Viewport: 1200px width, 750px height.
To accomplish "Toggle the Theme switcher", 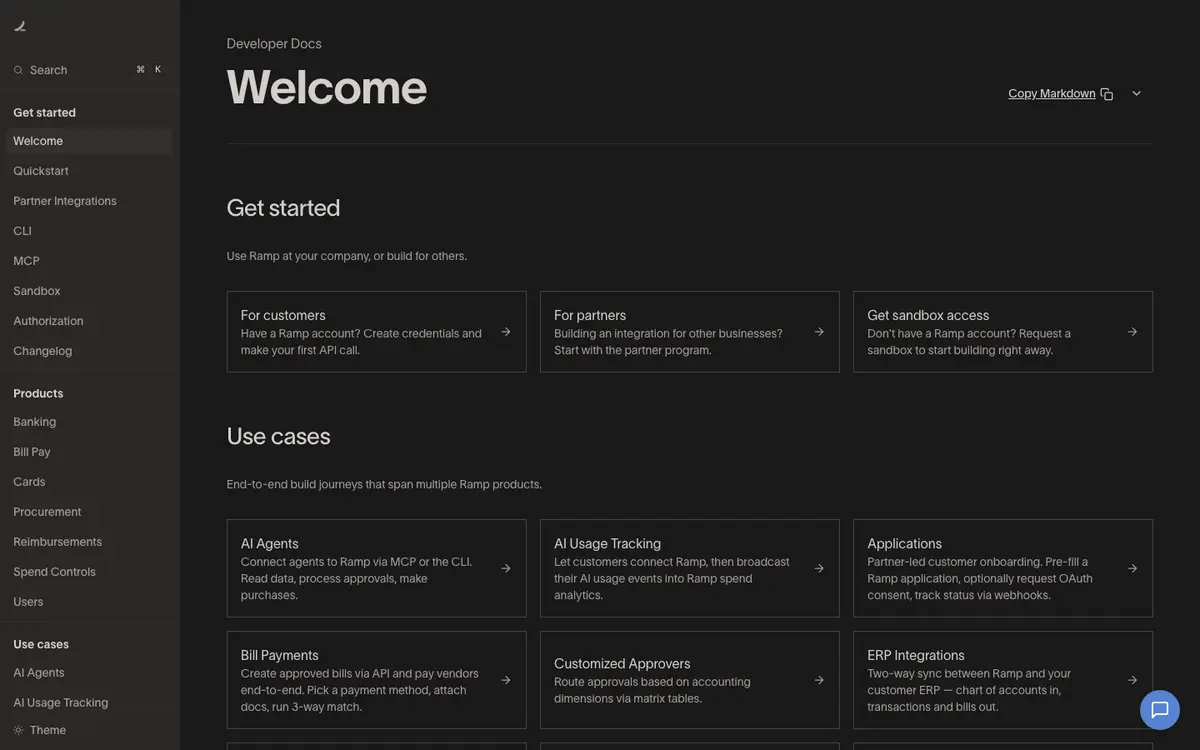I will tap(40, 730).
